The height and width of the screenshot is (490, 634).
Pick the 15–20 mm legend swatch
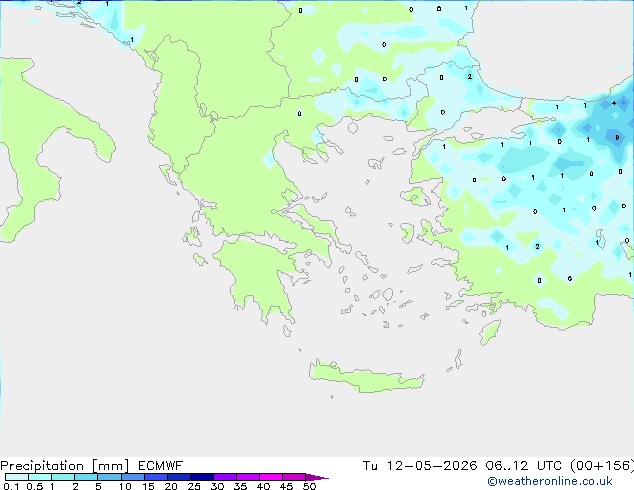point(155,477)
